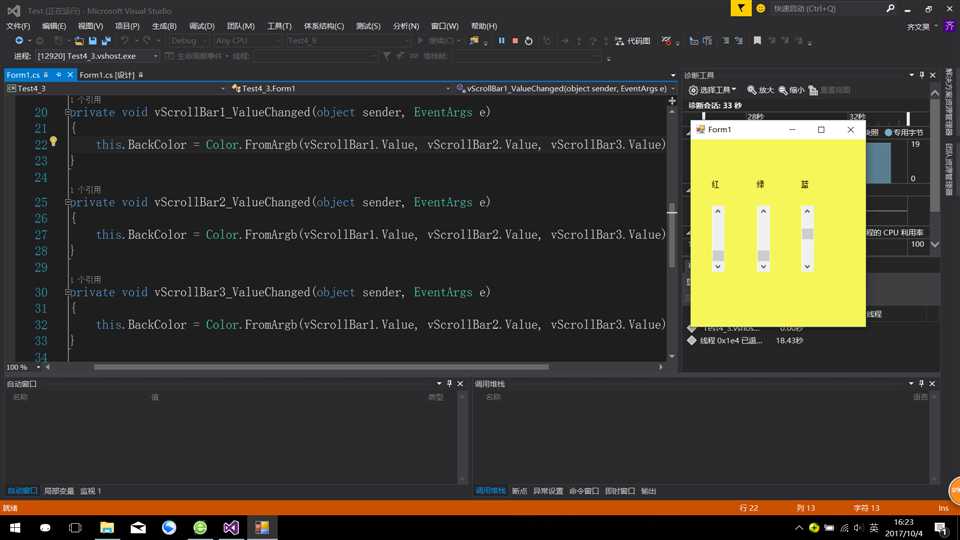Click the Restart debugging icon

[x=528, y=40]
